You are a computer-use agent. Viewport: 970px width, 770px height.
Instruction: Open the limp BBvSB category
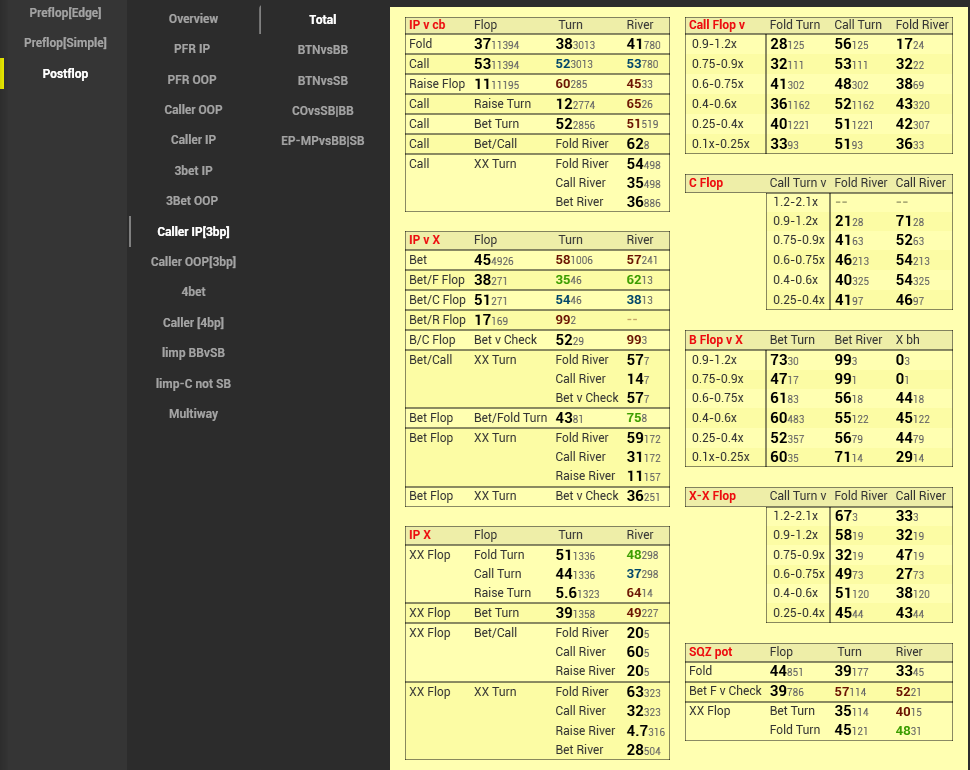coord(193,353)
